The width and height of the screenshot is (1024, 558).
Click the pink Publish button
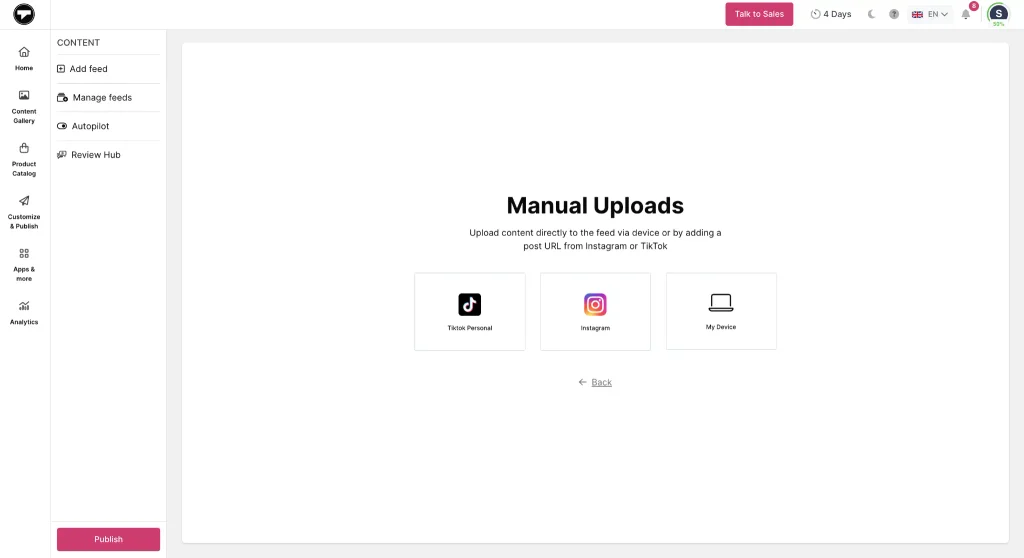click(x=108, y=539)
